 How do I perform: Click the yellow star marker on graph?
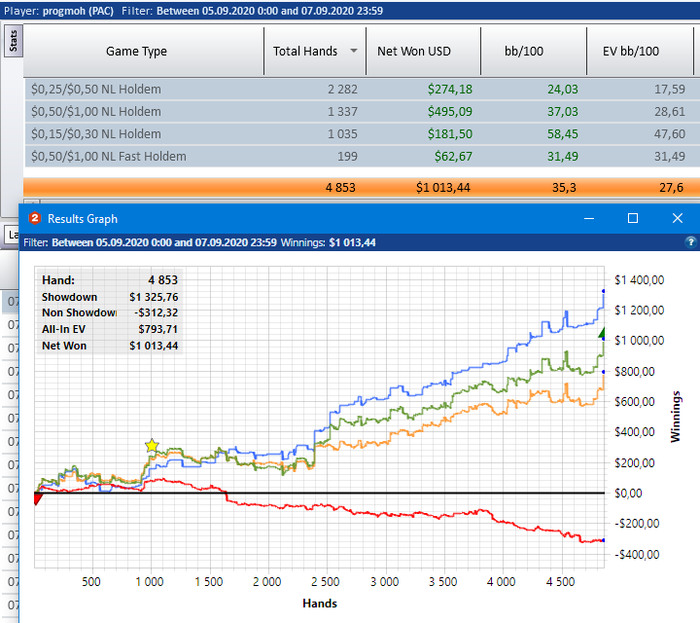point(152,445)
